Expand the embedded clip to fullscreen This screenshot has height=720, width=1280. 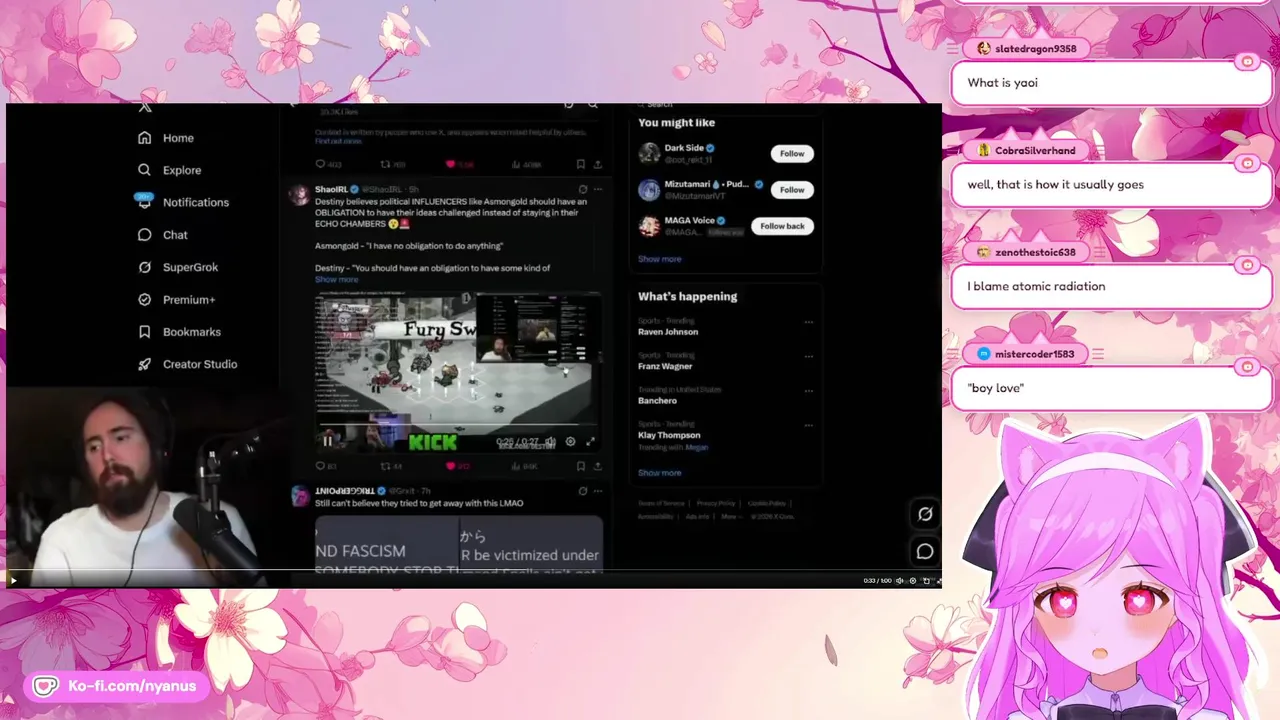[590, 441]
